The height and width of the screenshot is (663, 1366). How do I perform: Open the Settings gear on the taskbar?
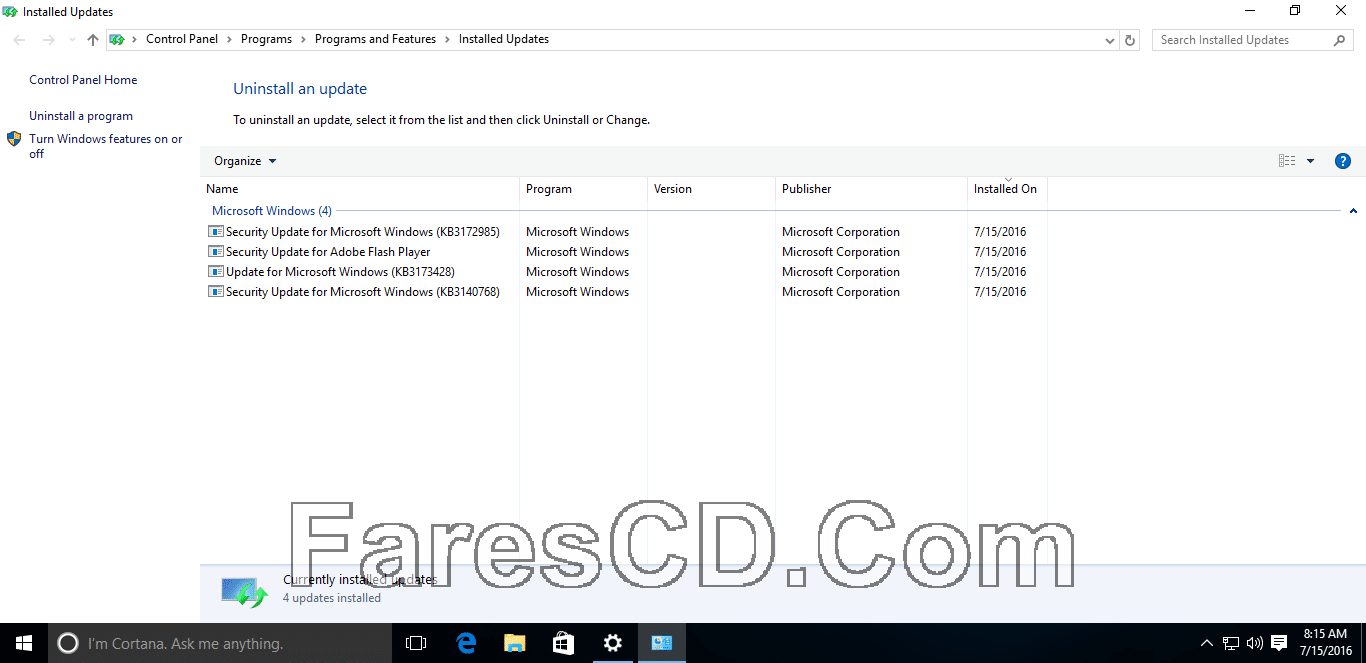point(612,643)
